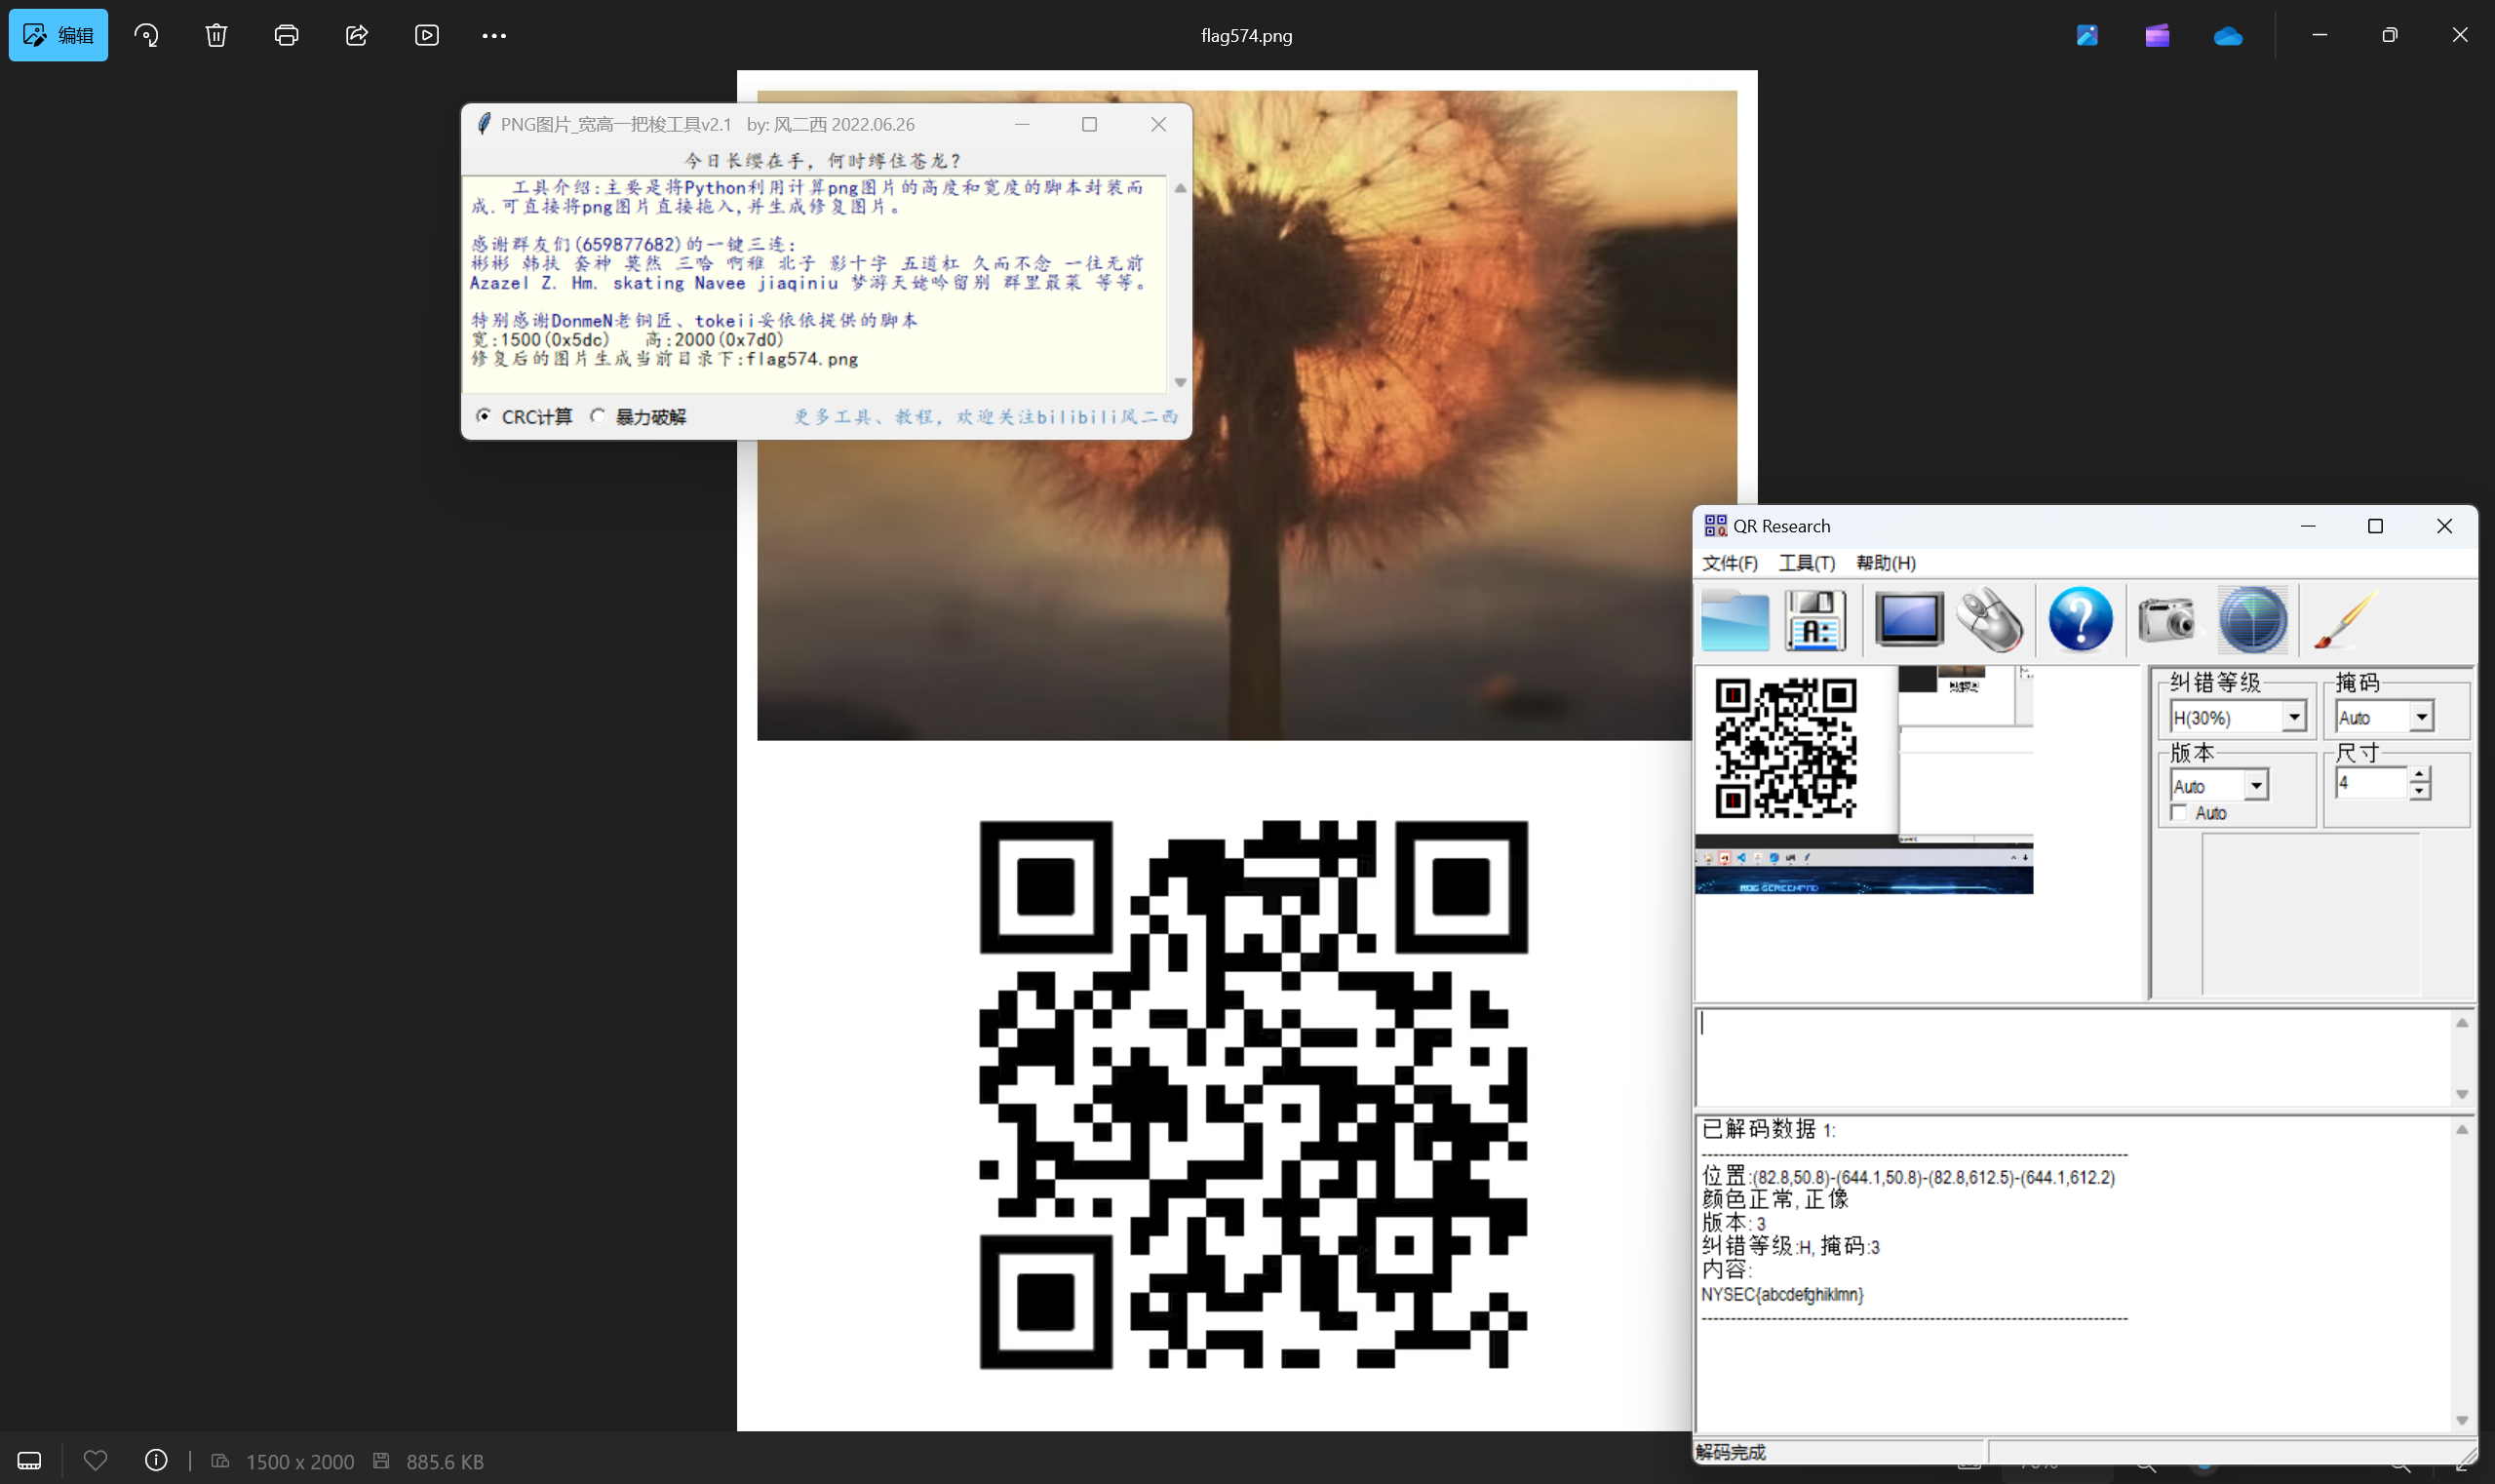Click the 宽:1500(0x5dc) line in PNG tool
Viewport: 2495px width, 1484px height.
point(627,340)
